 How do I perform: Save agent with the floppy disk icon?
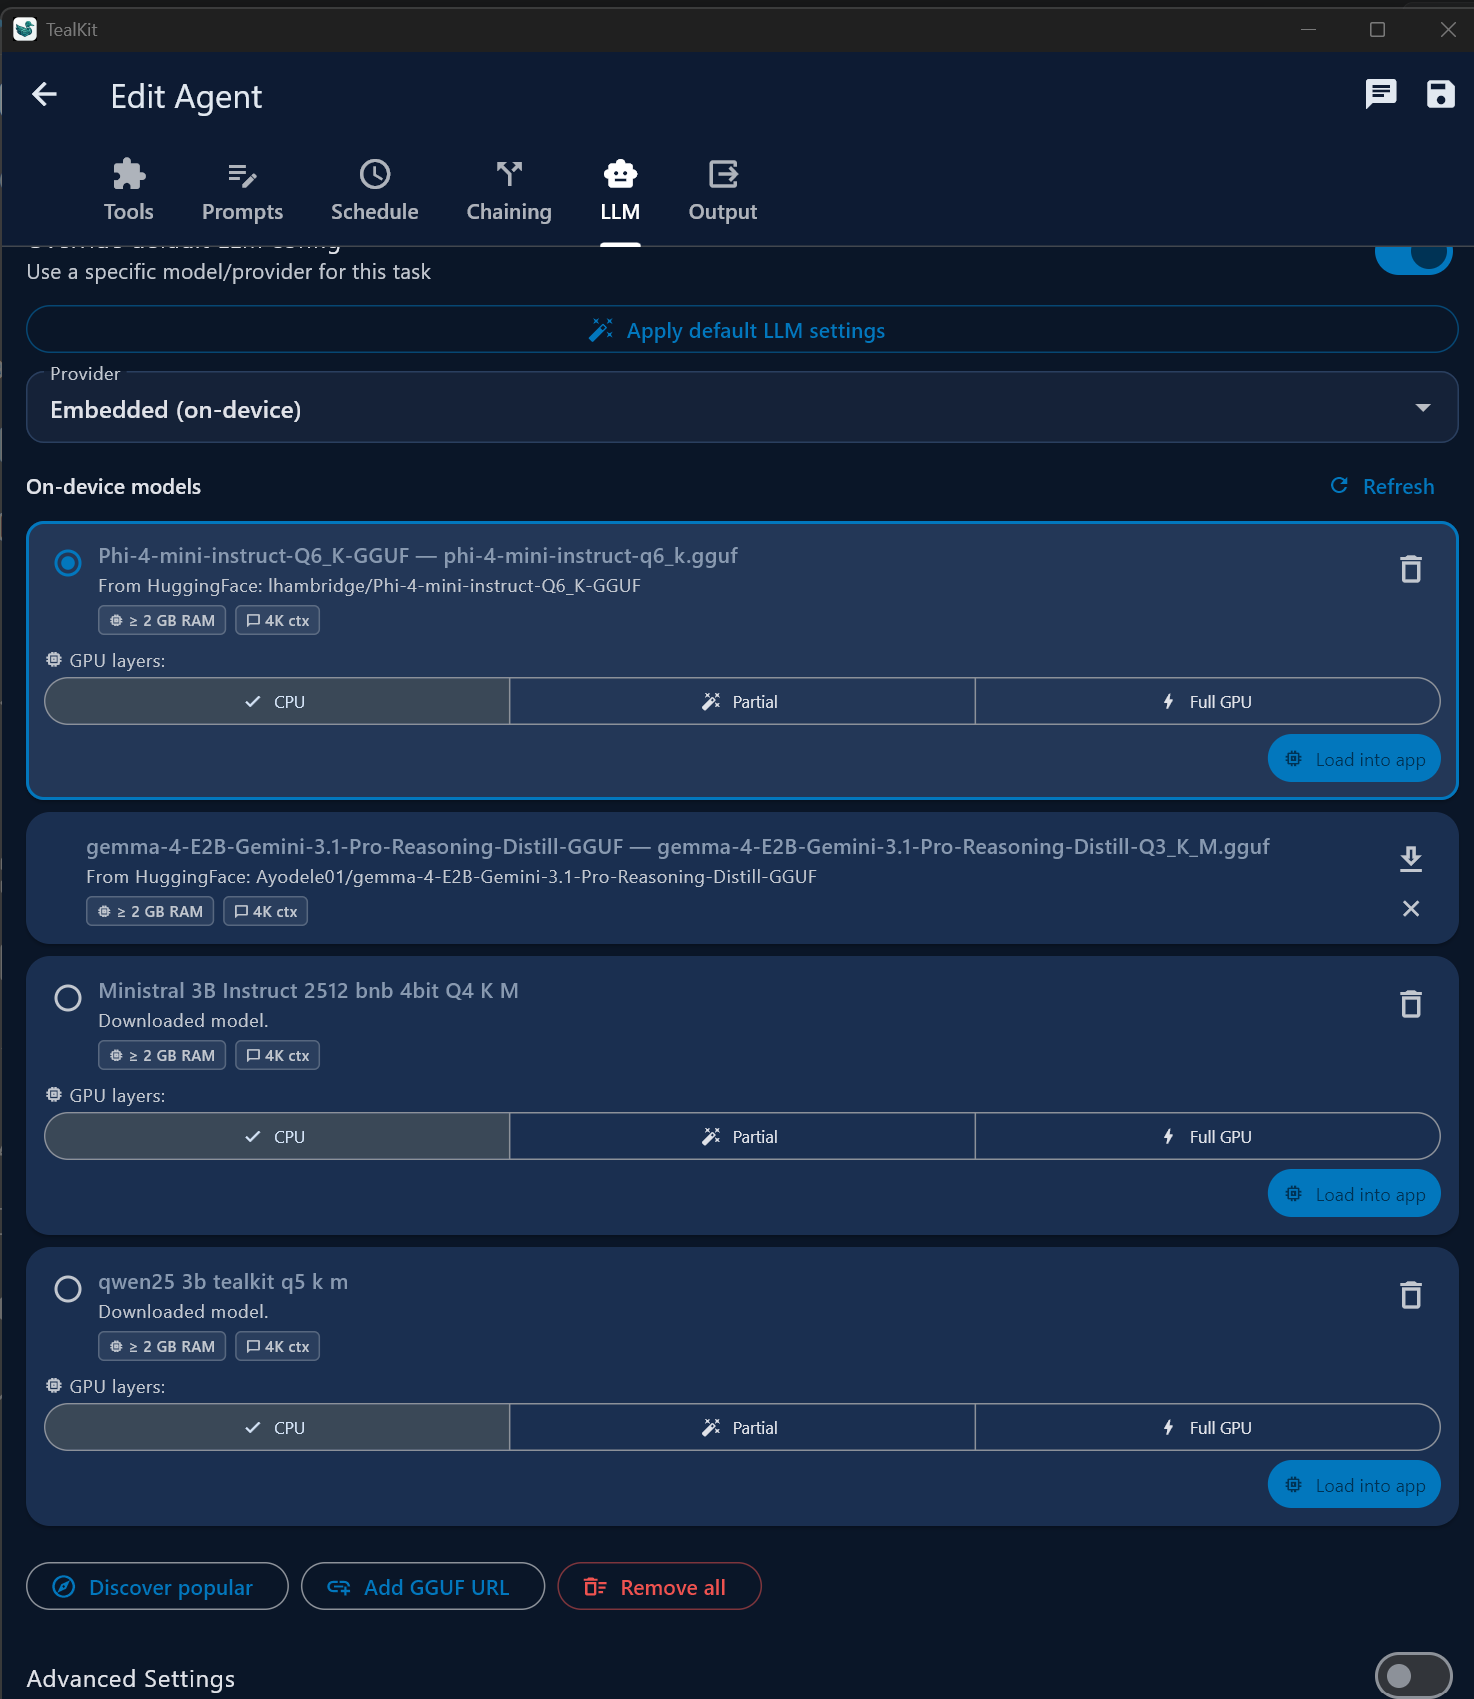coord(1440,94)
